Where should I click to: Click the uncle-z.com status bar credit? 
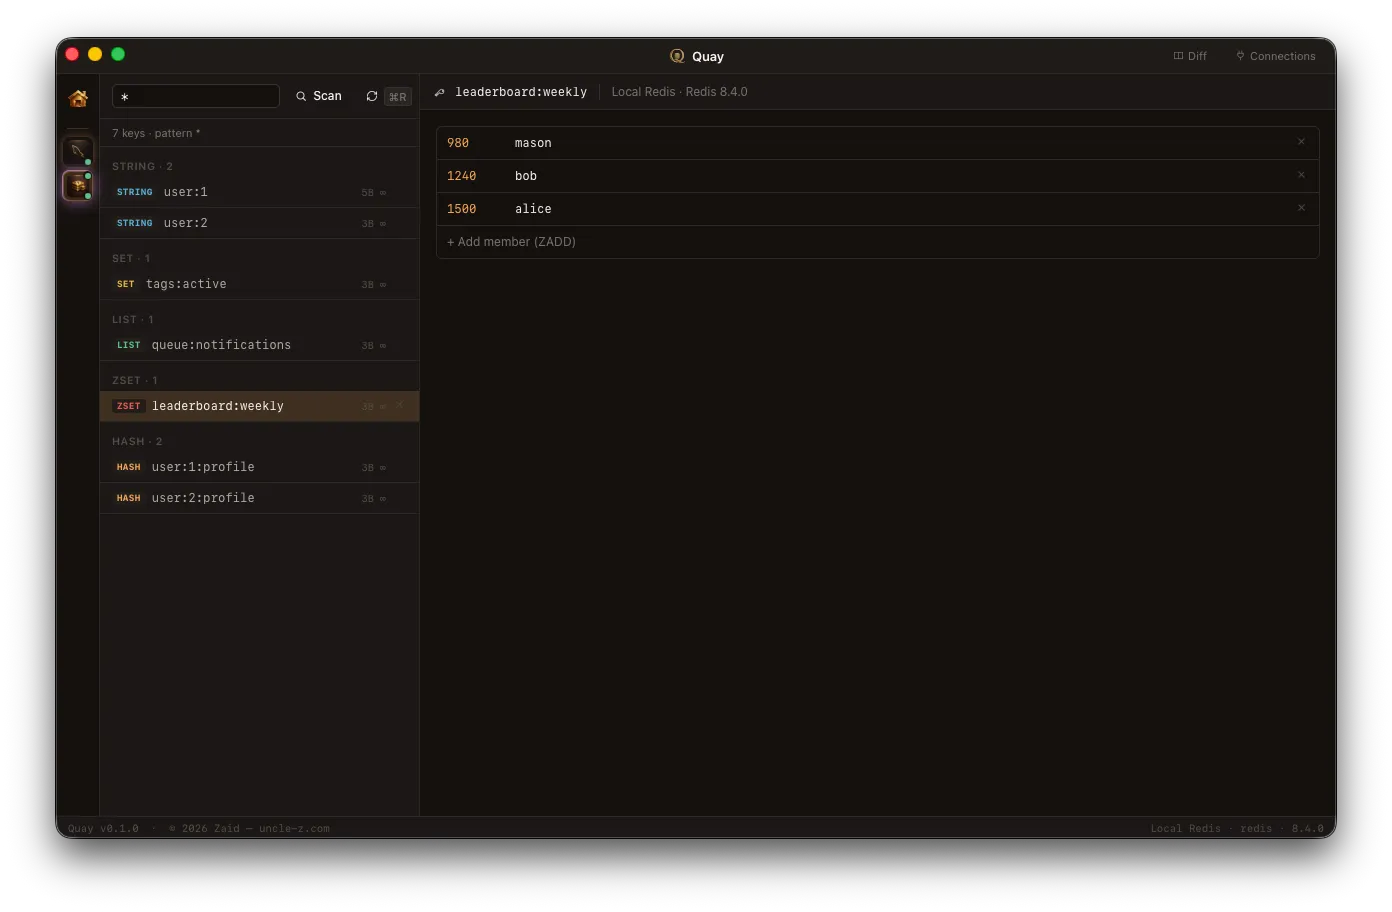coord(294,828)
